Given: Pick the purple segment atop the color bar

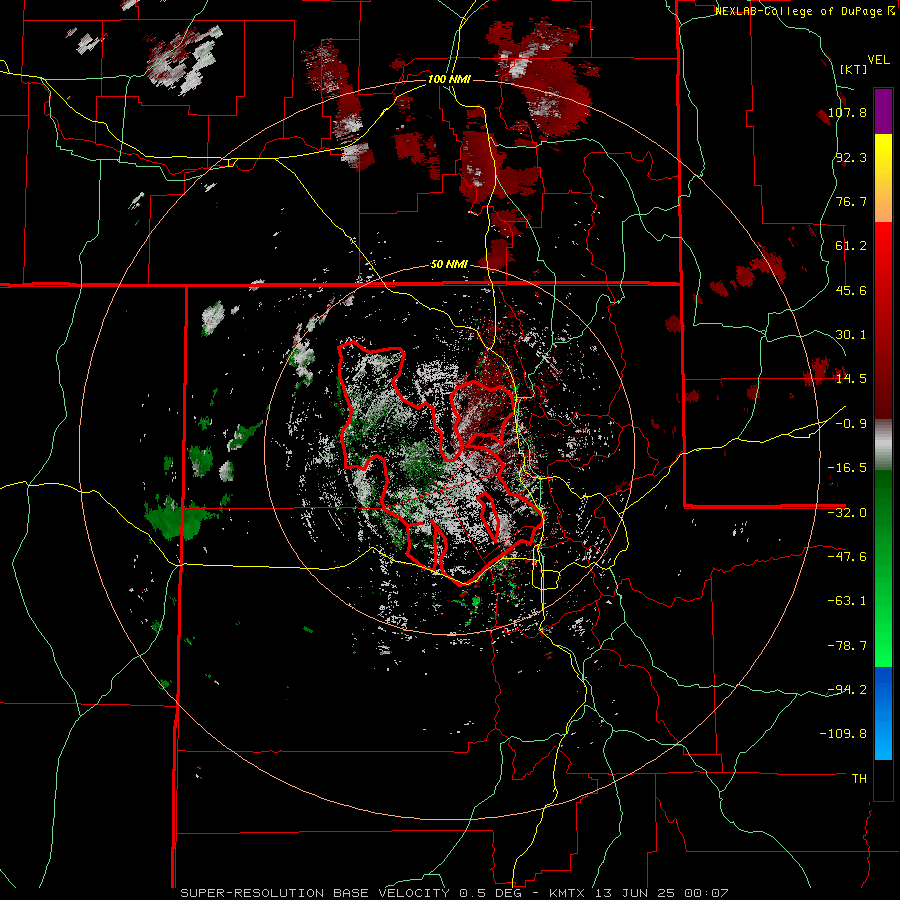Looking at the screenshot, I should [x=883, y=111].
